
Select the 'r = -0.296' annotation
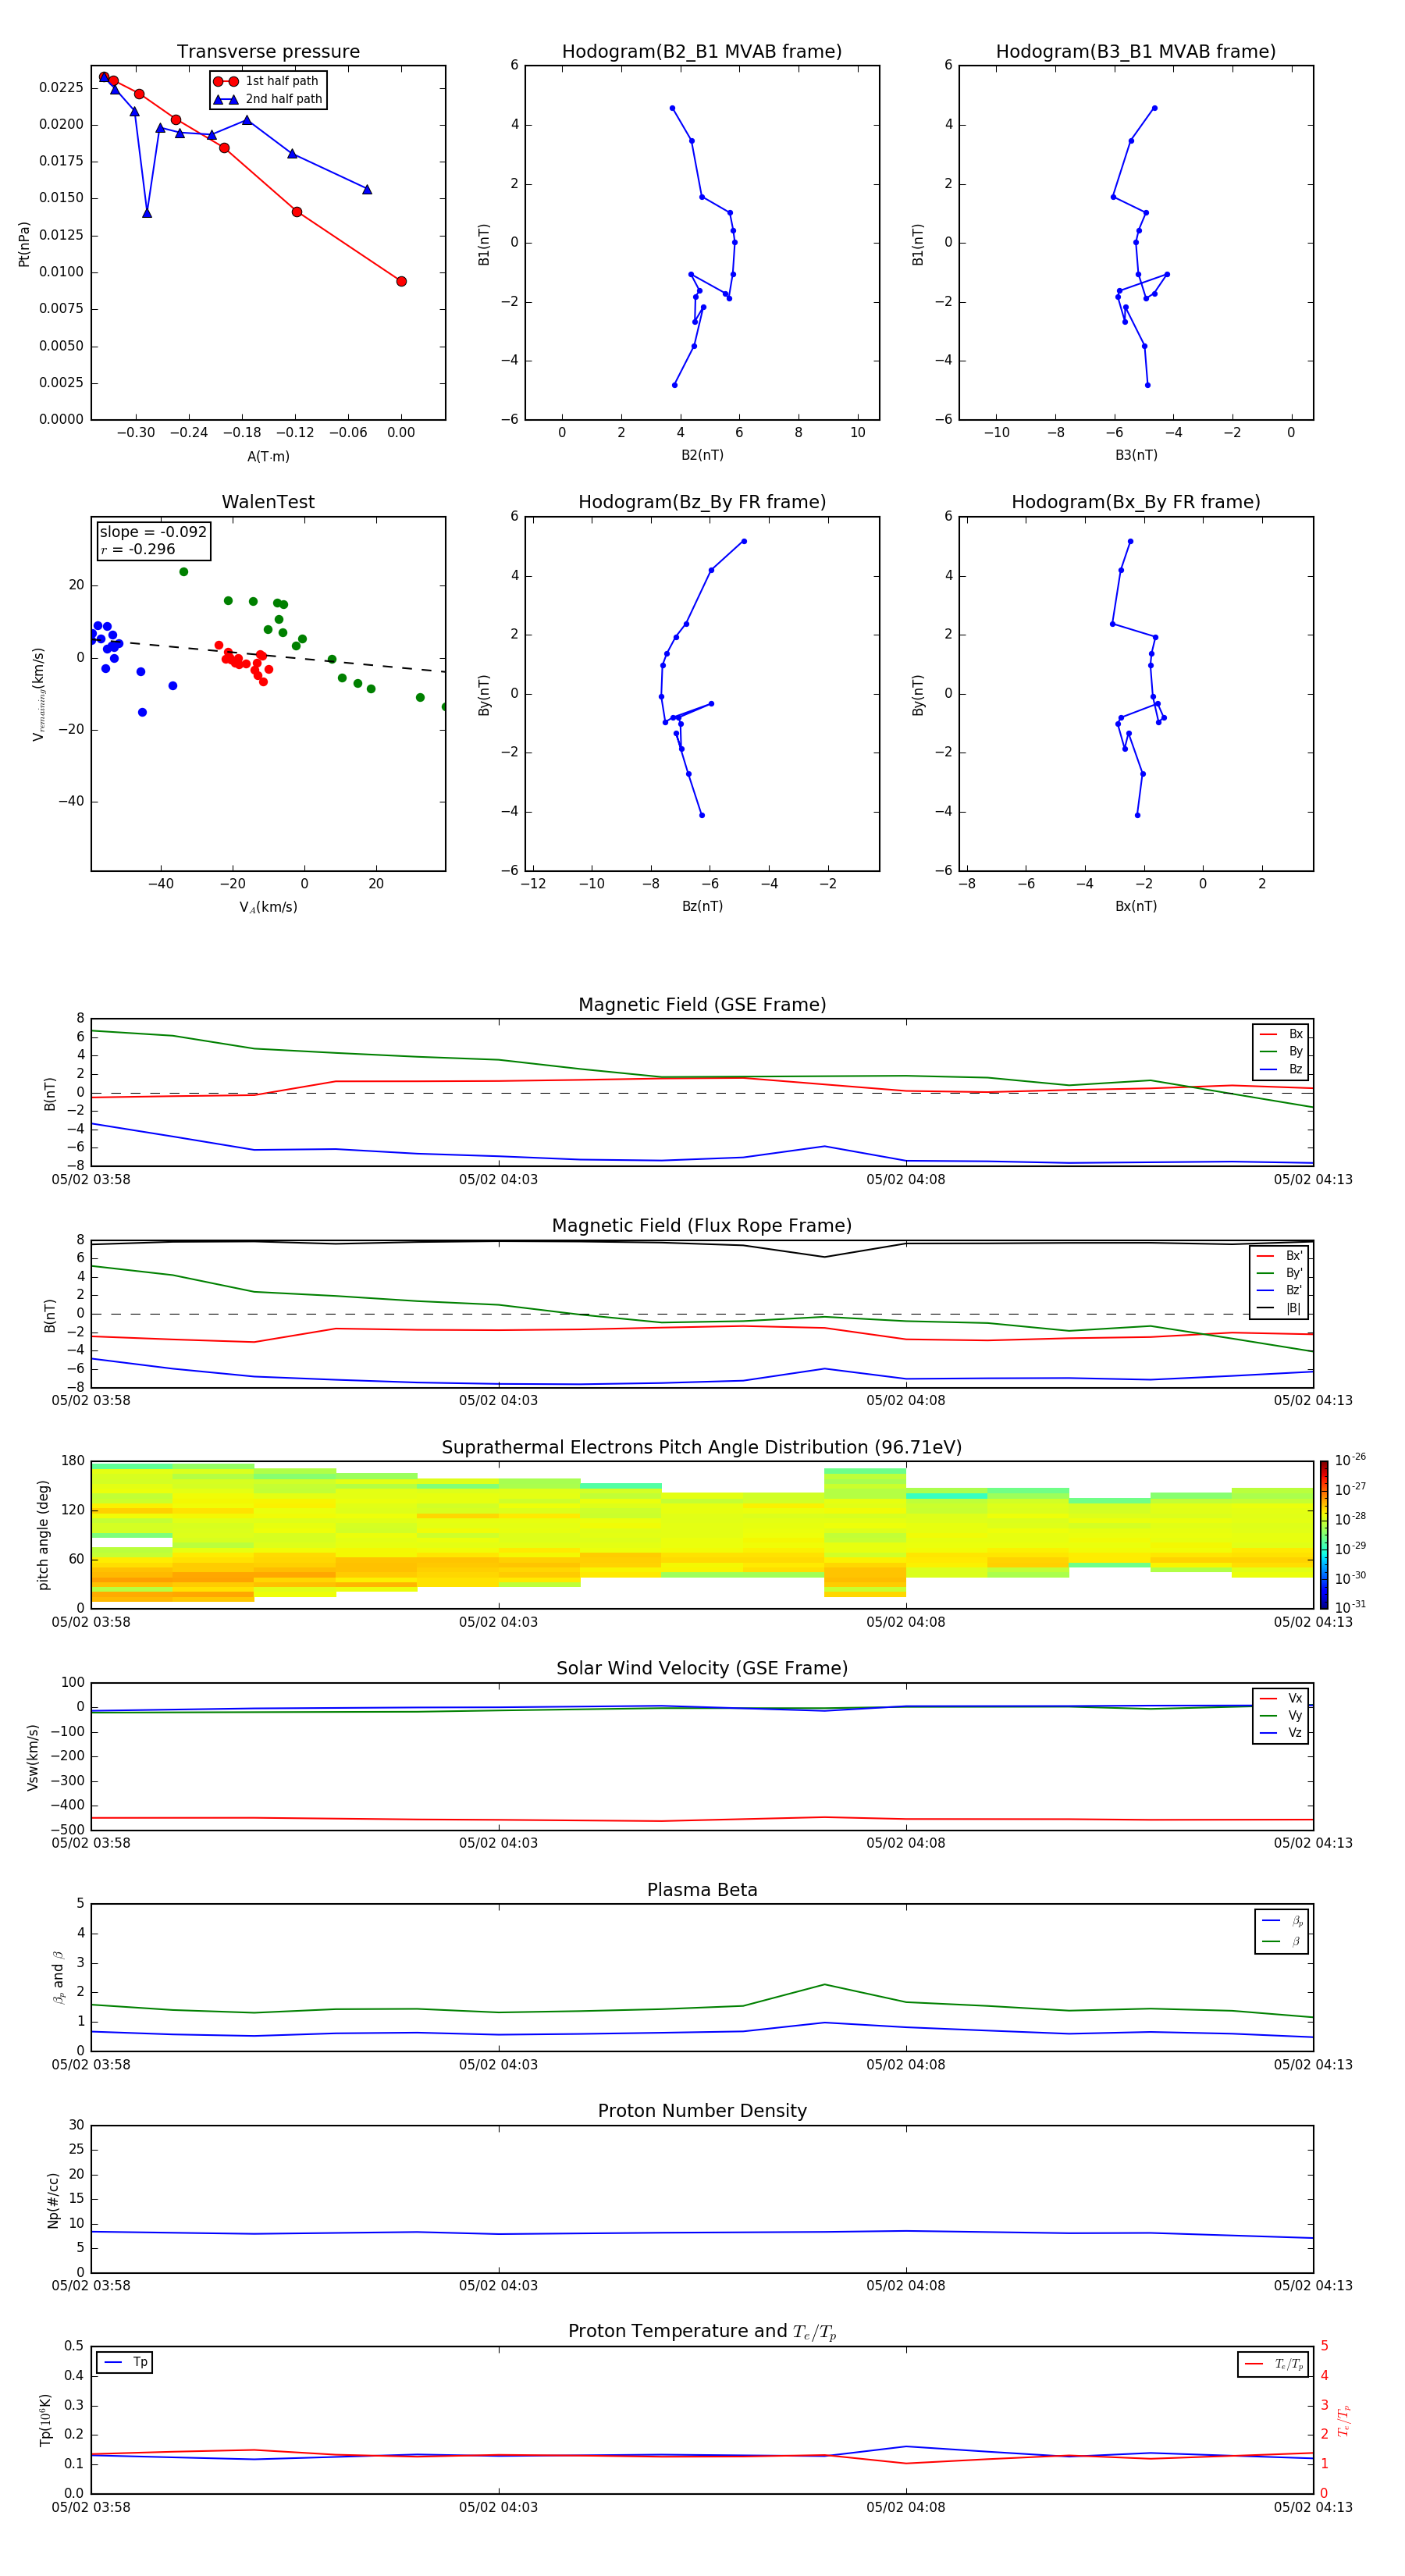138,549
